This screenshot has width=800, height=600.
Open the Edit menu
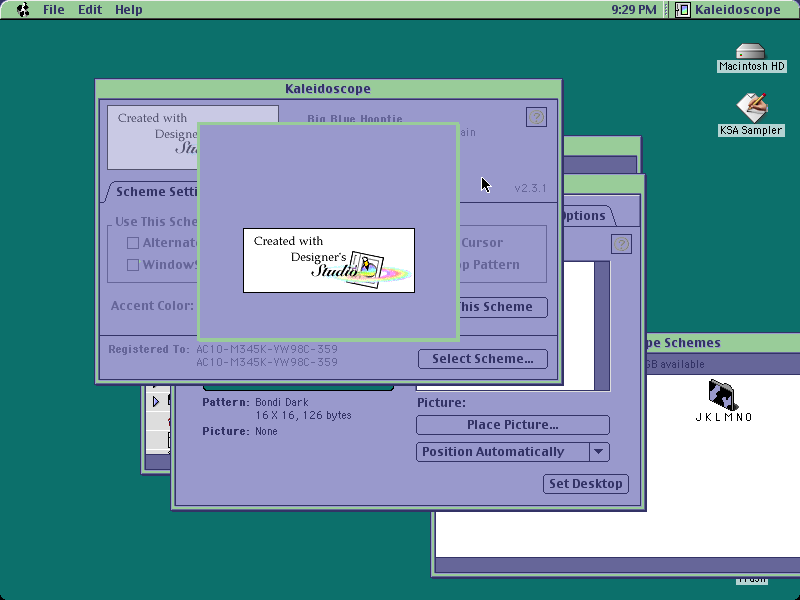(x=90, y=10)
